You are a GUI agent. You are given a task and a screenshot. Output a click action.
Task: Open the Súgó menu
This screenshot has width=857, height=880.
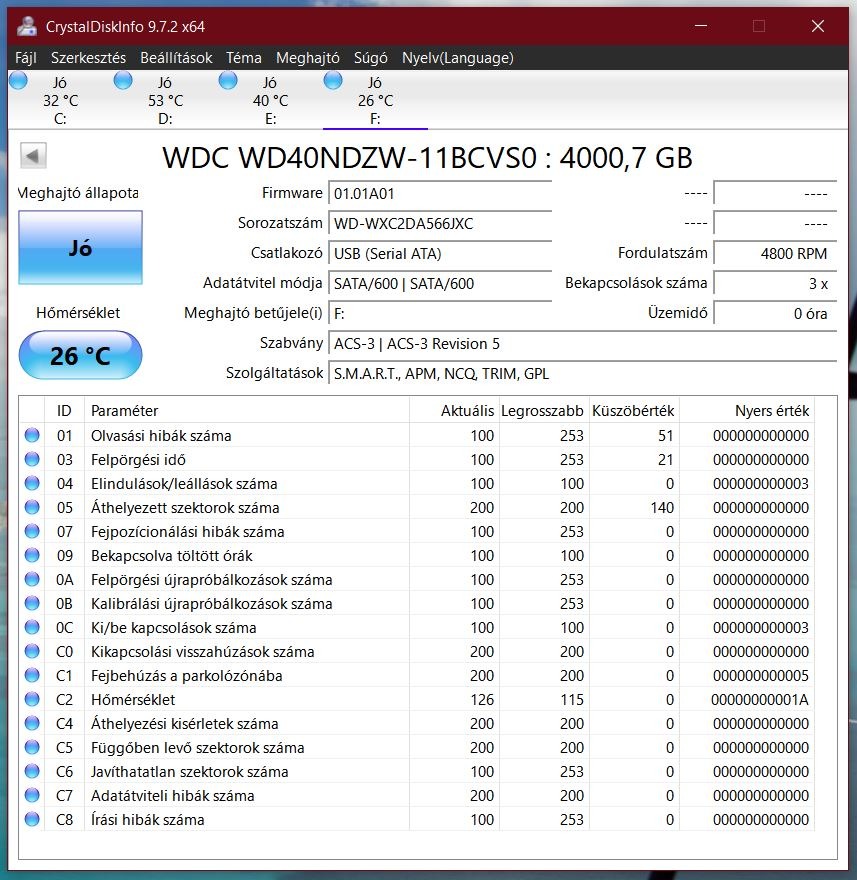click(x=370, y=58)
